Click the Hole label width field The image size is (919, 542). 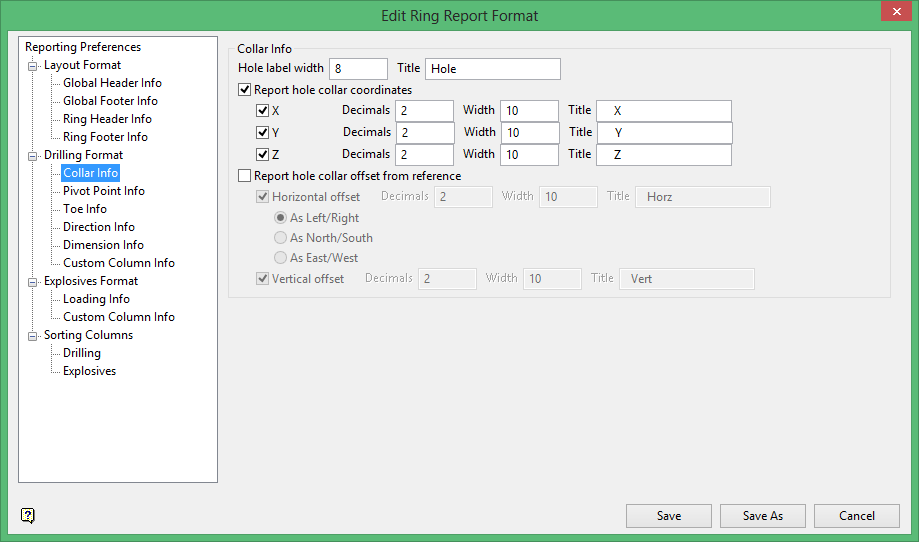[358, 69]
